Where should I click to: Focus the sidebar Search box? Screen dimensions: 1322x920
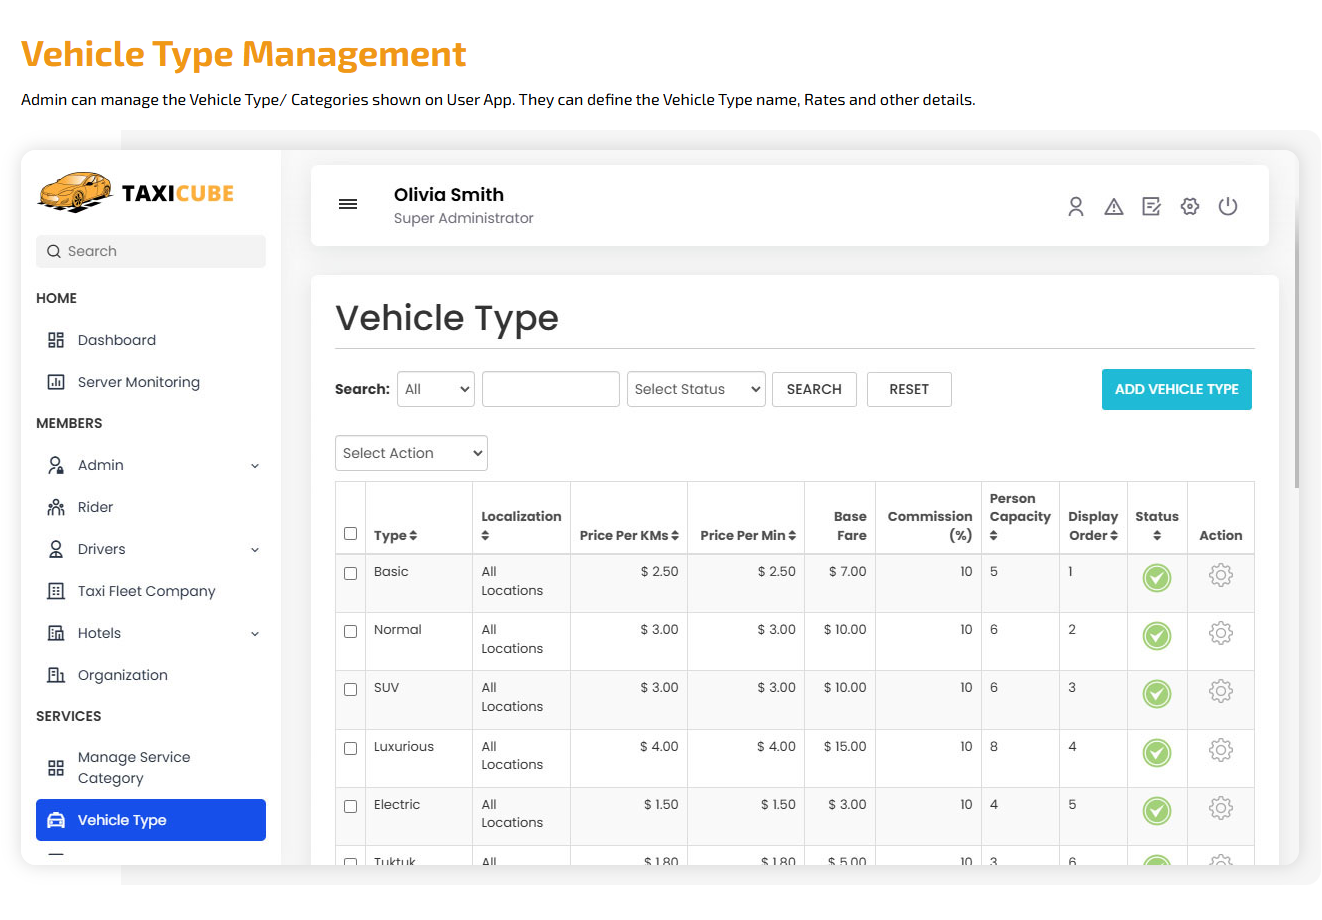tap(151, 251)
